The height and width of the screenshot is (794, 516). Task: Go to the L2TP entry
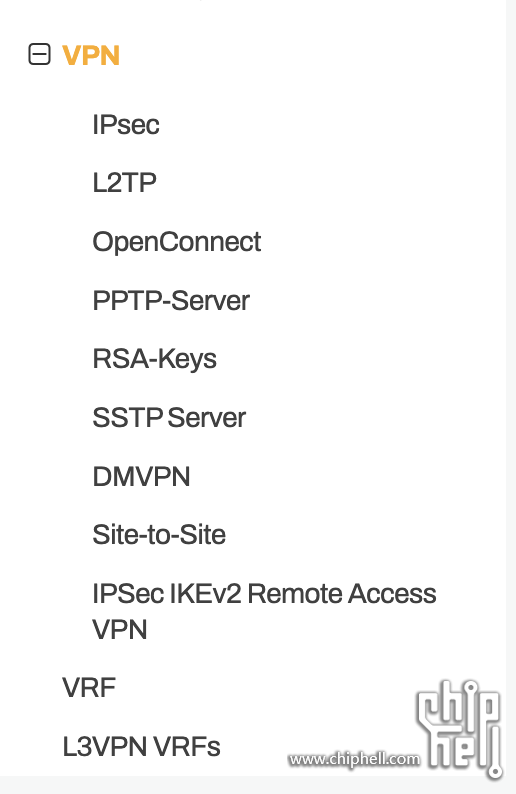tap(125, 182)
